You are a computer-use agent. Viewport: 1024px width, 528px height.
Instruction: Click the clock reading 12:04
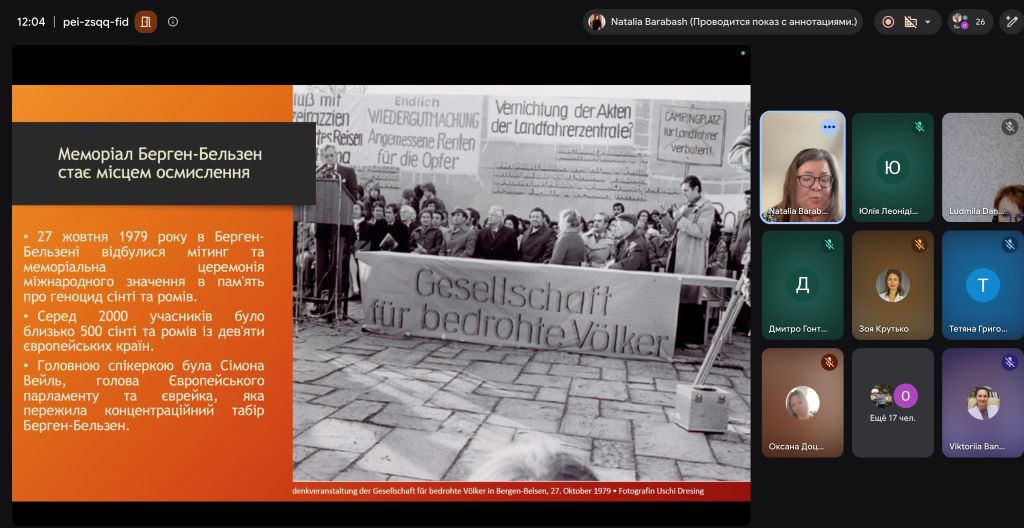[31, 22]
